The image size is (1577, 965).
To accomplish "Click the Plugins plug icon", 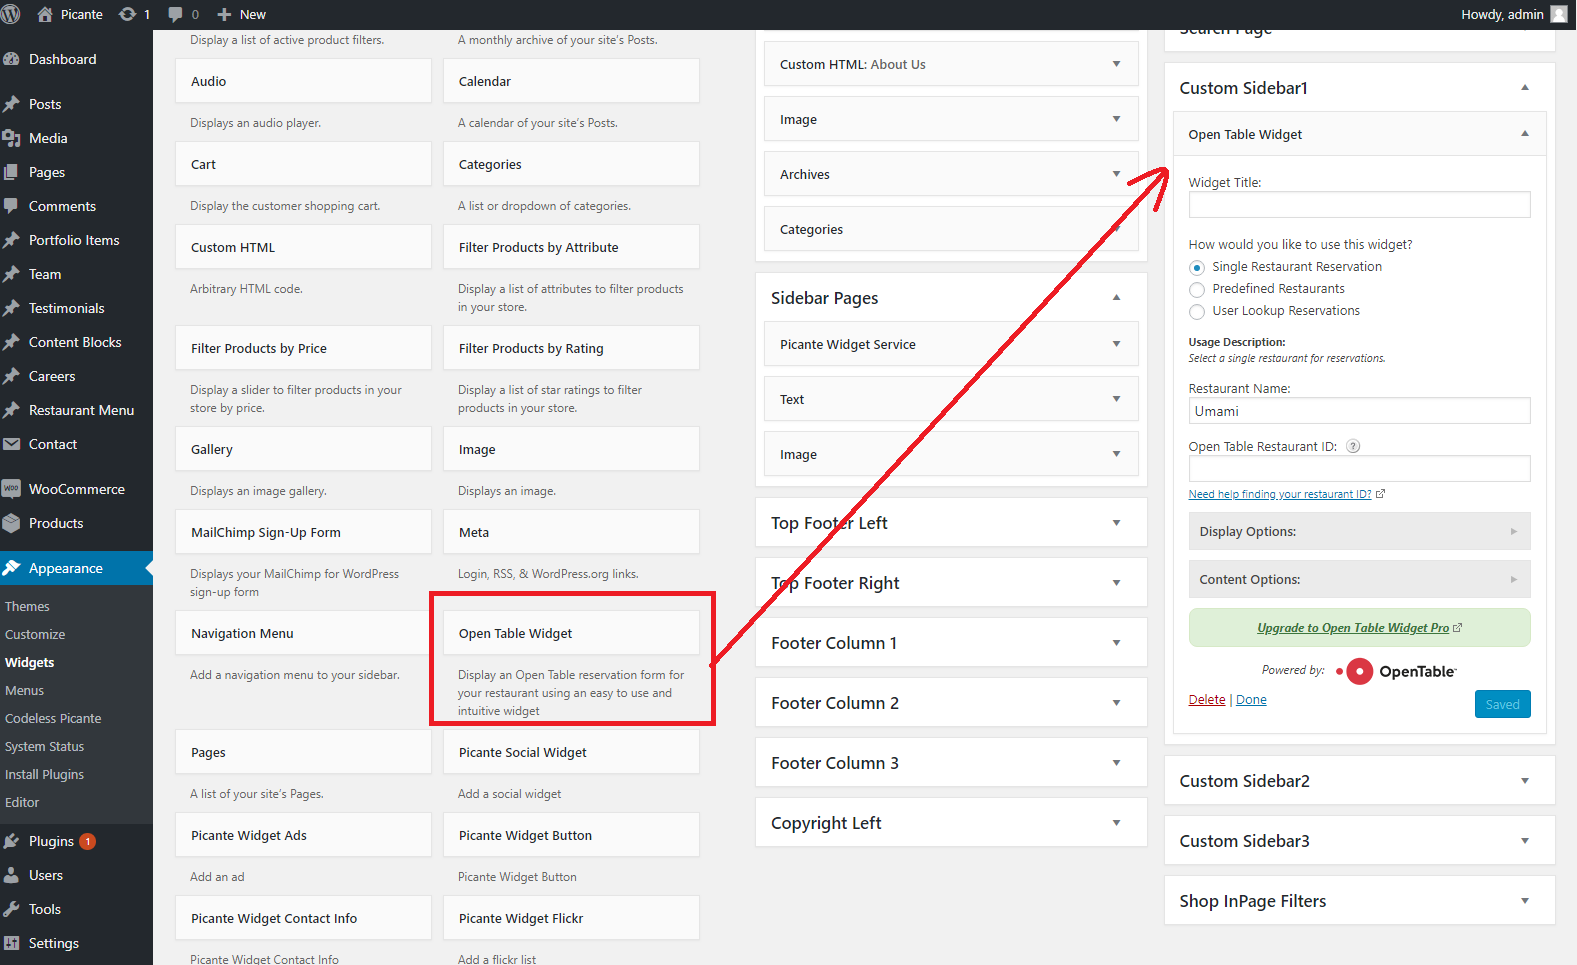I will click(x=11, y=841).
